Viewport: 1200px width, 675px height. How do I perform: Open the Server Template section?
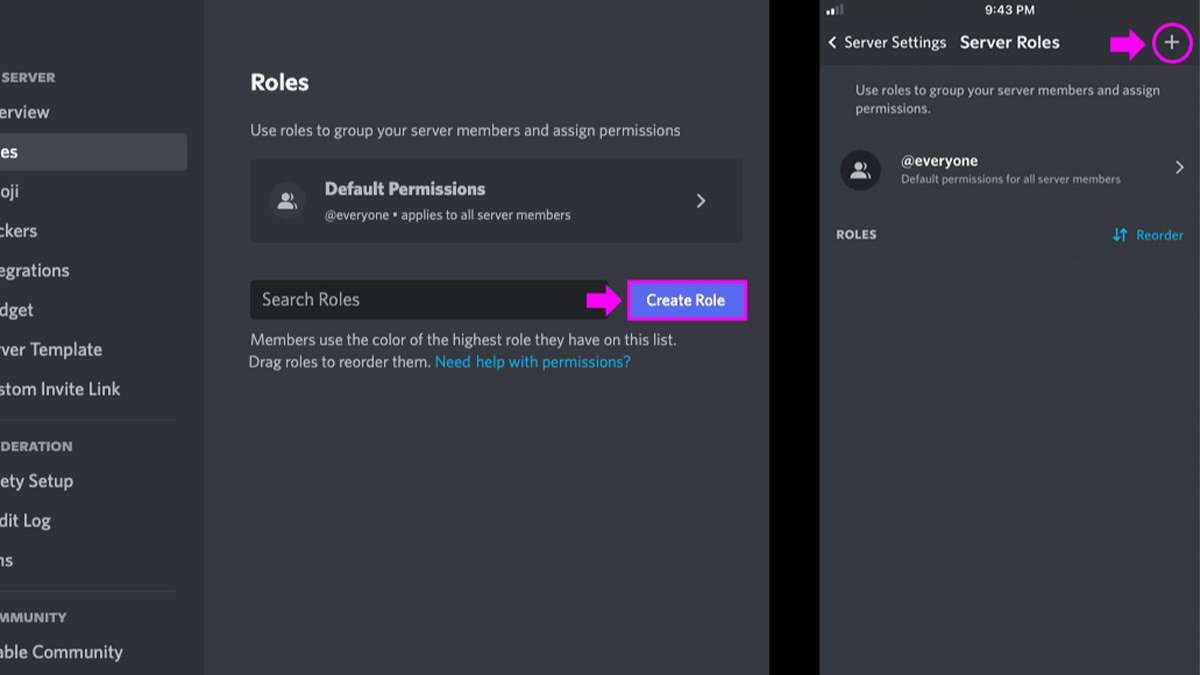click(x=50, y=349)
